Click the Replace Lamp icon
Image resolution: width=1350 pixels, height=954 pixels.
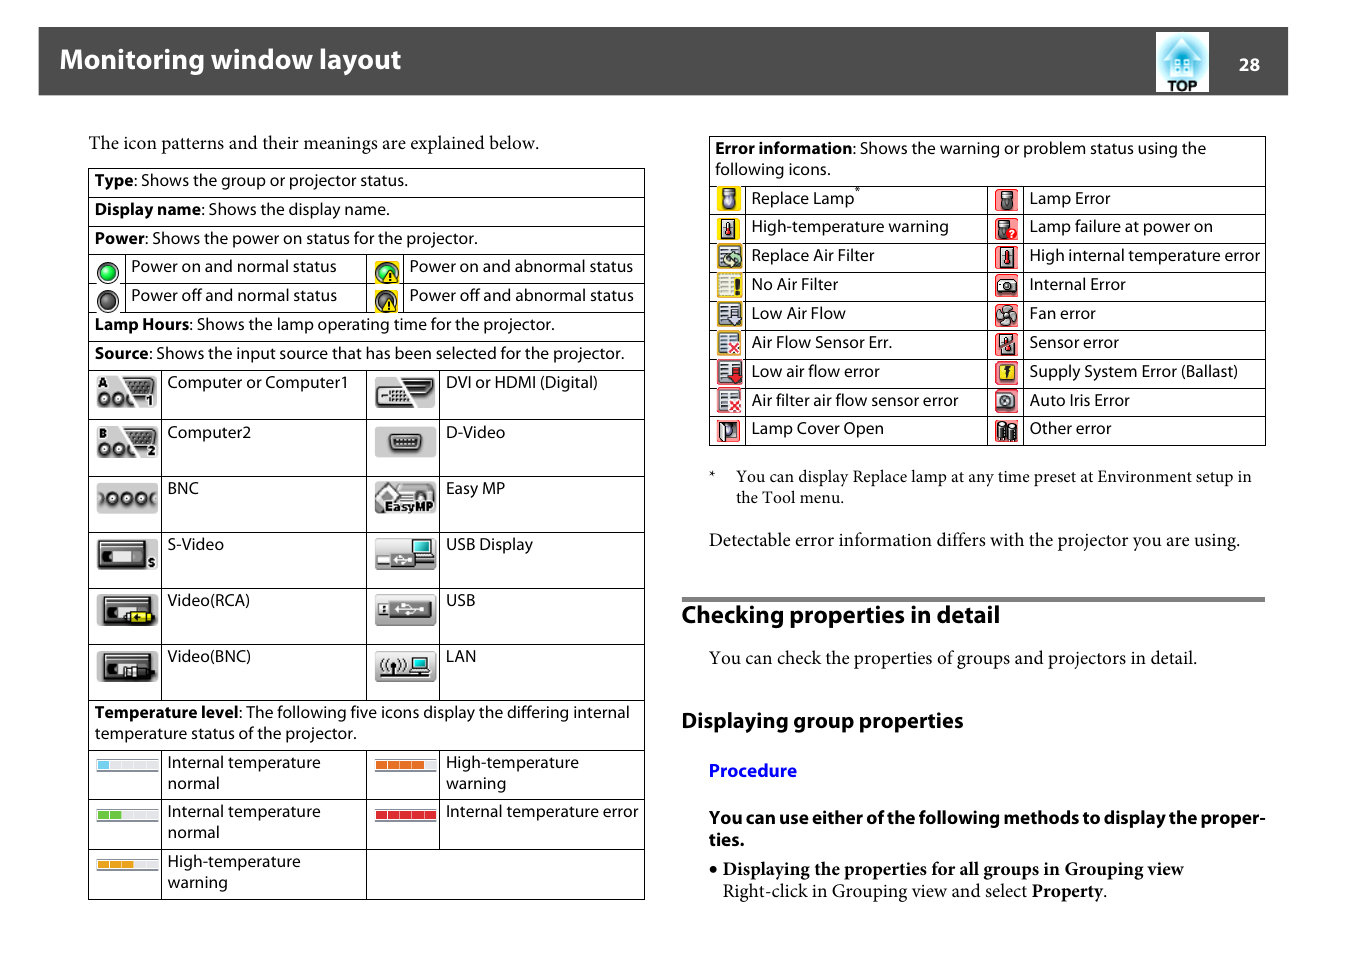pyautogui.click(x=729, y=199)
